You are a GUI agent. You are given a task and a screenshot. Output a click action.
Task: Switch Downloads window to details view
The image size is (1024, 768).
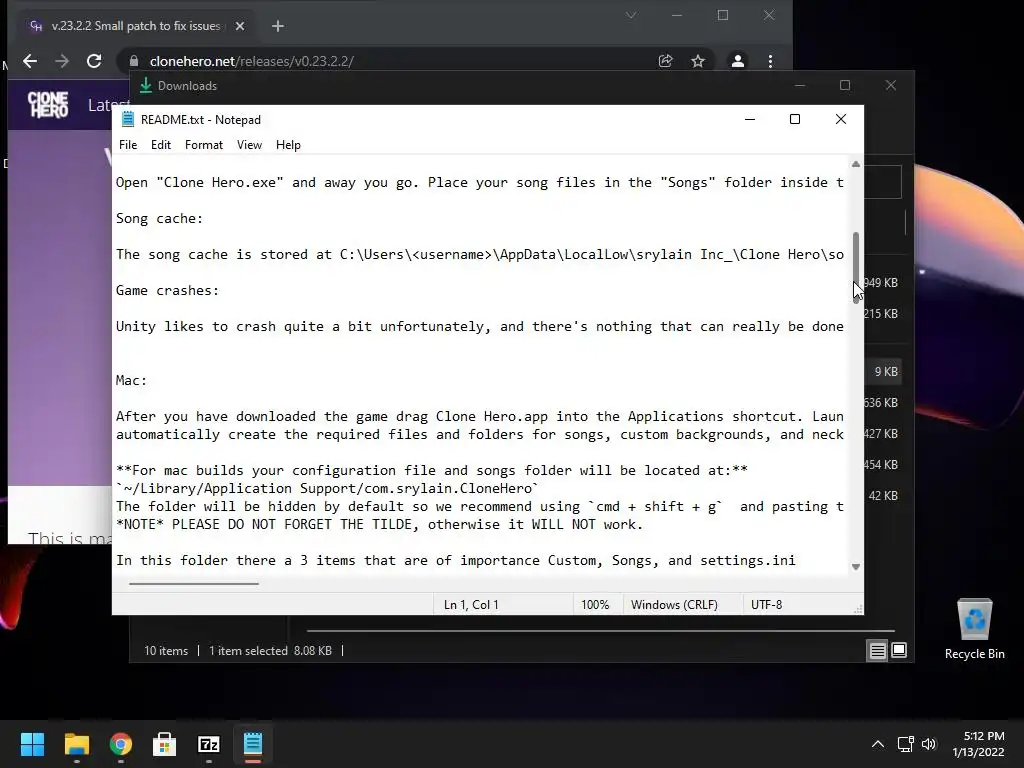point(877,650)
